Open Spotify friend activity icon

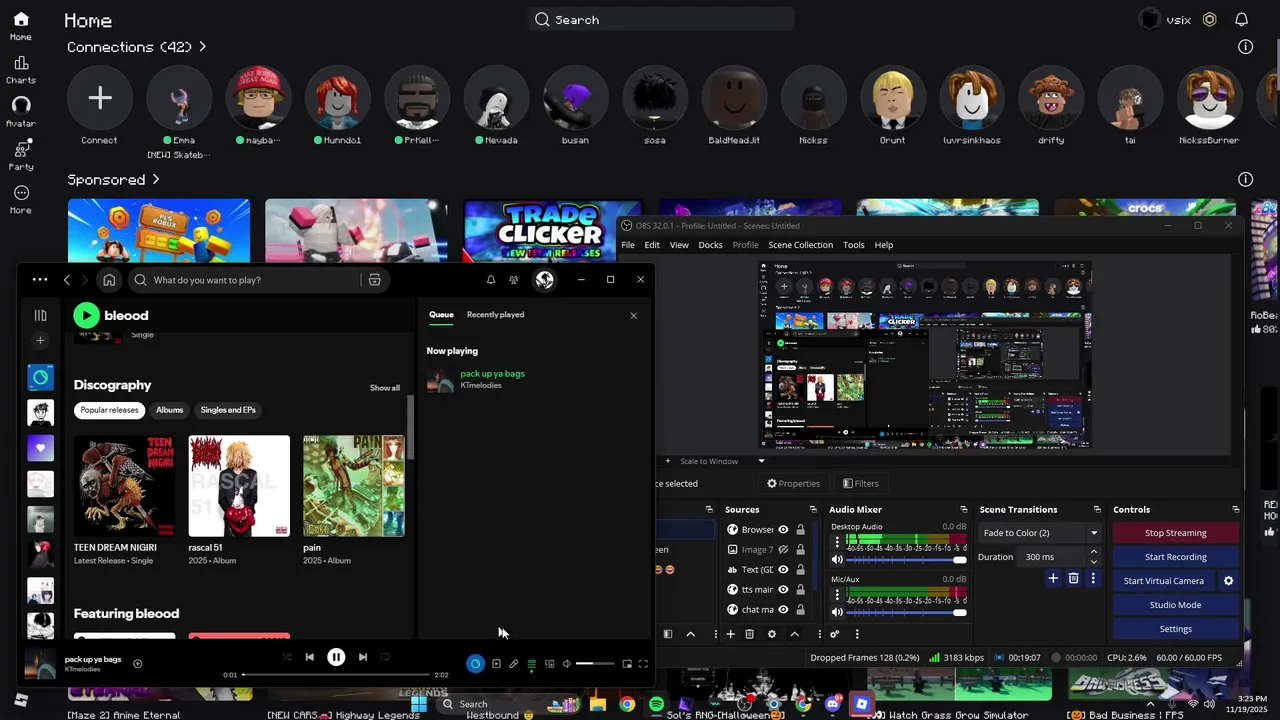pos(513,280)
